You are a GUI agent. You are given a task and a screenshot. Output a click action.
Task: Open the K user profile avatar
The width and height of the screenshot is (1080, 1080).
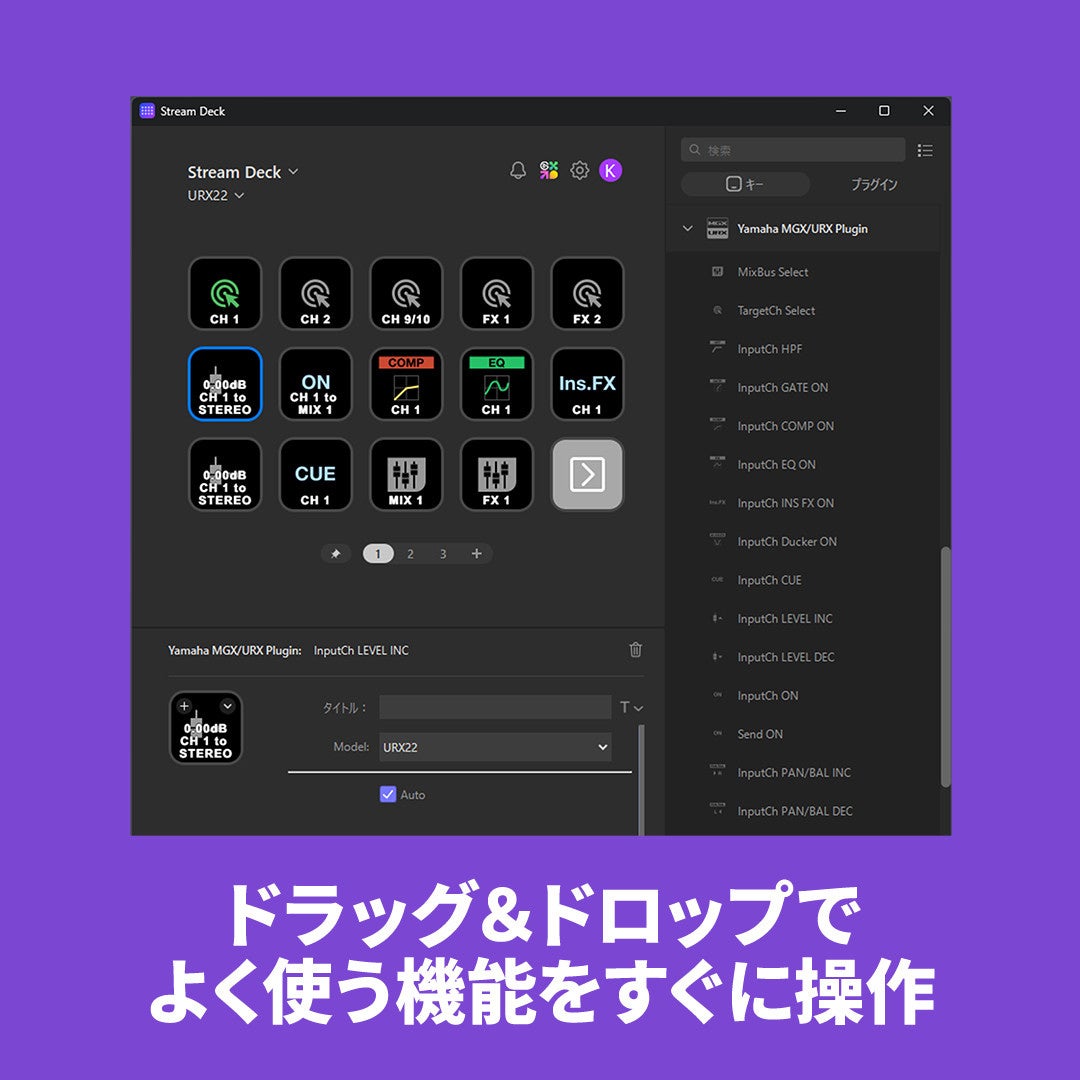pyautogui.click(x=610, y=170)
